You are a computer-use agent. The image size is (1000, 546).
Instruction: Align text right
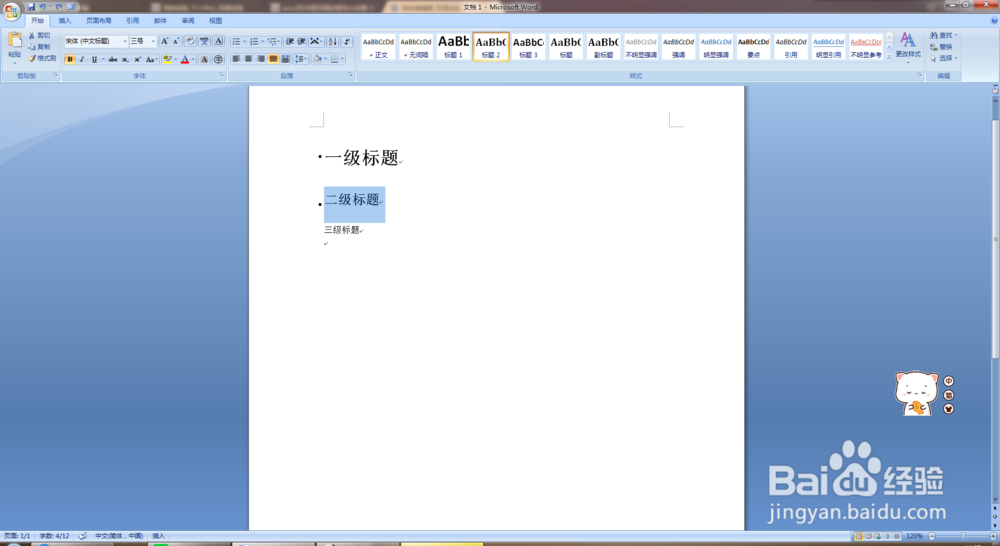coord(260,59)
